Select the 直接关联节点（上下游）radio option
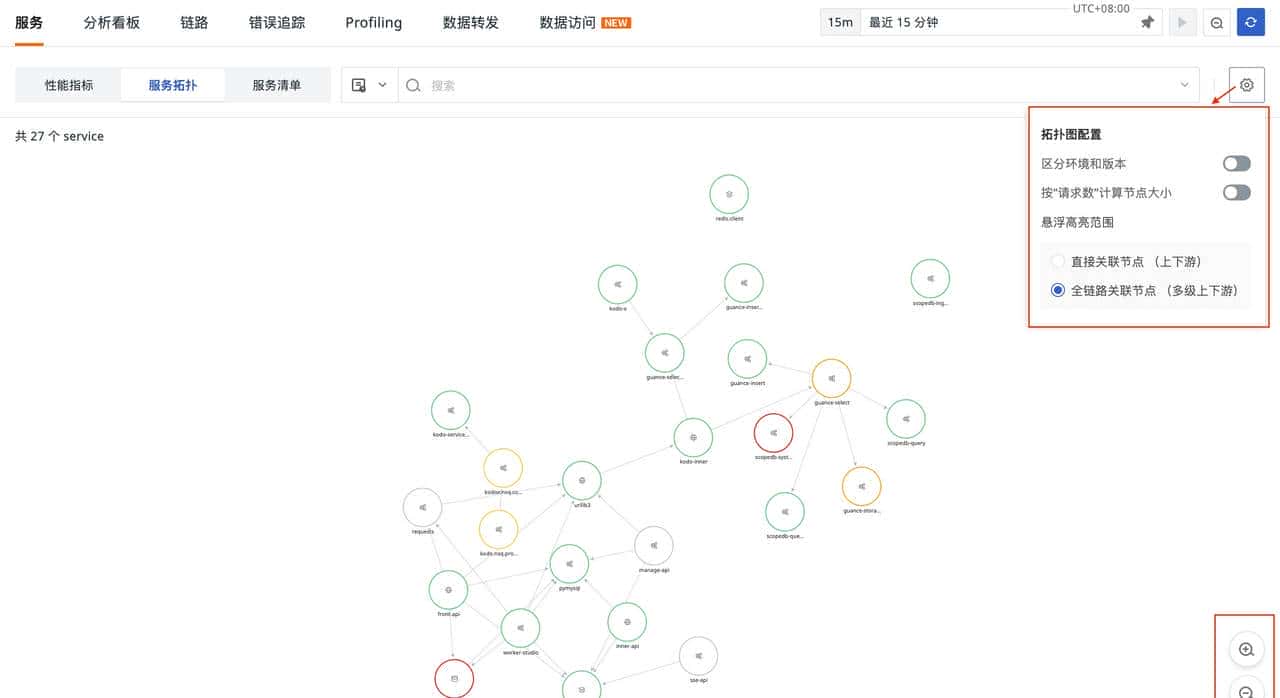Viewport: 1280px width, 698px height. pyautogui.click(x=1058, y=260)
